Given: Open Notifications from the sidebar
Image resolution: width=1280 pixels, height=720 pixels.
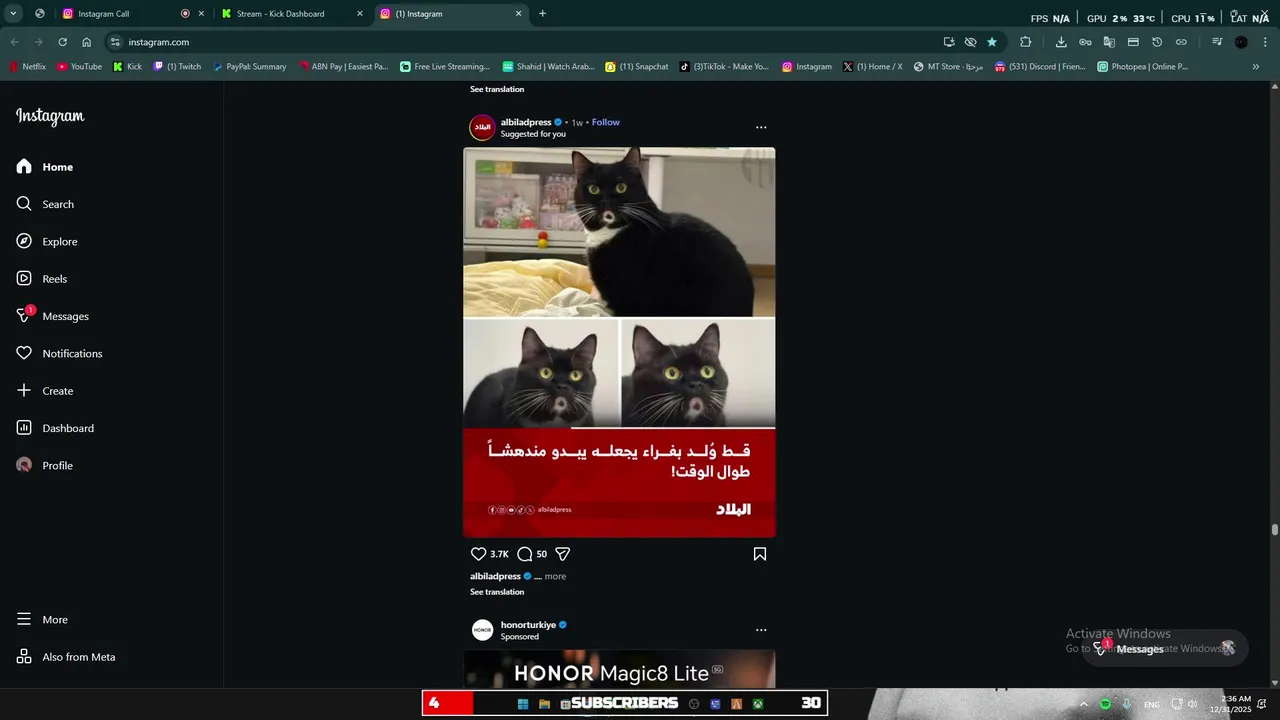Looking at the screenshot, I should click(x=59, y=353).
